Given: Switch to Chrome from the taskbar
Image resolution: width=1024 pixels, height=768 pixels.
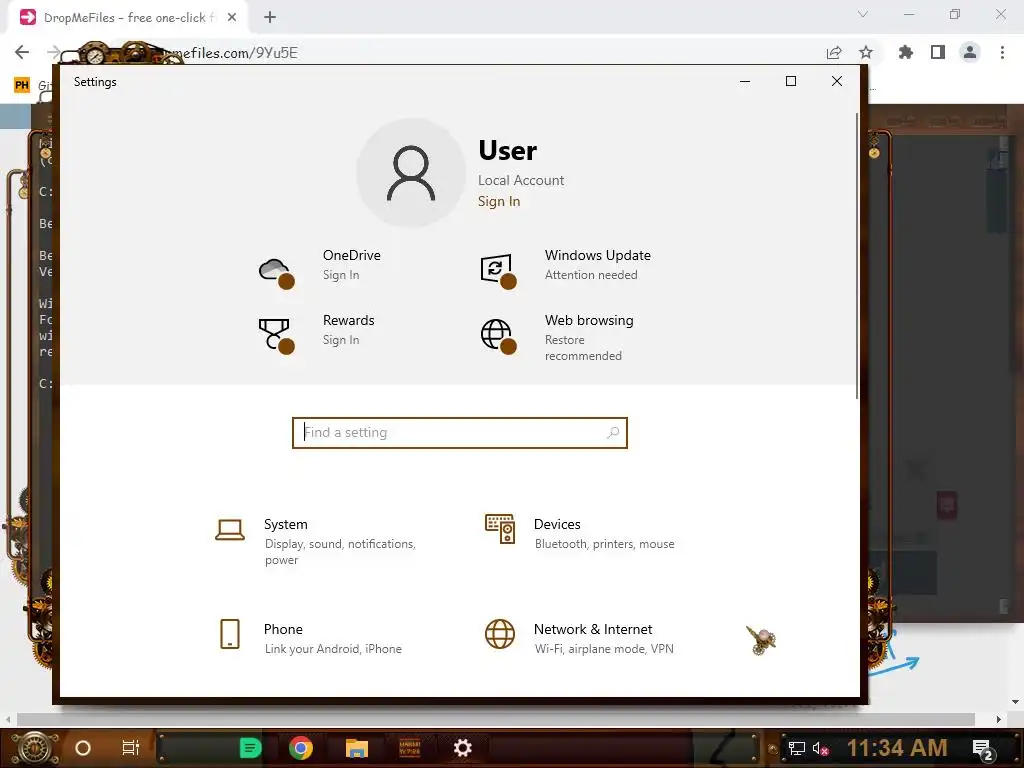Looking at the screenshot, I should coord(301,748).
